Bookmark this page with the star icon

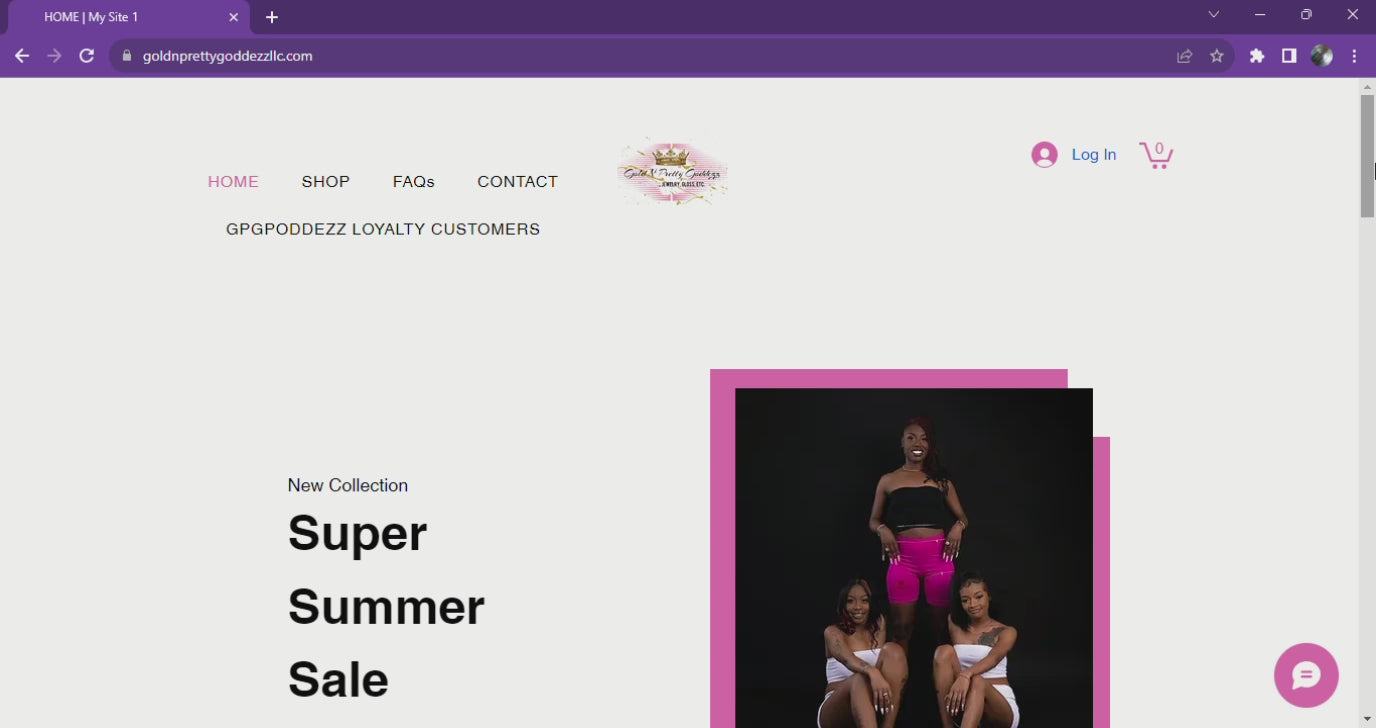tap(1217, 56)
